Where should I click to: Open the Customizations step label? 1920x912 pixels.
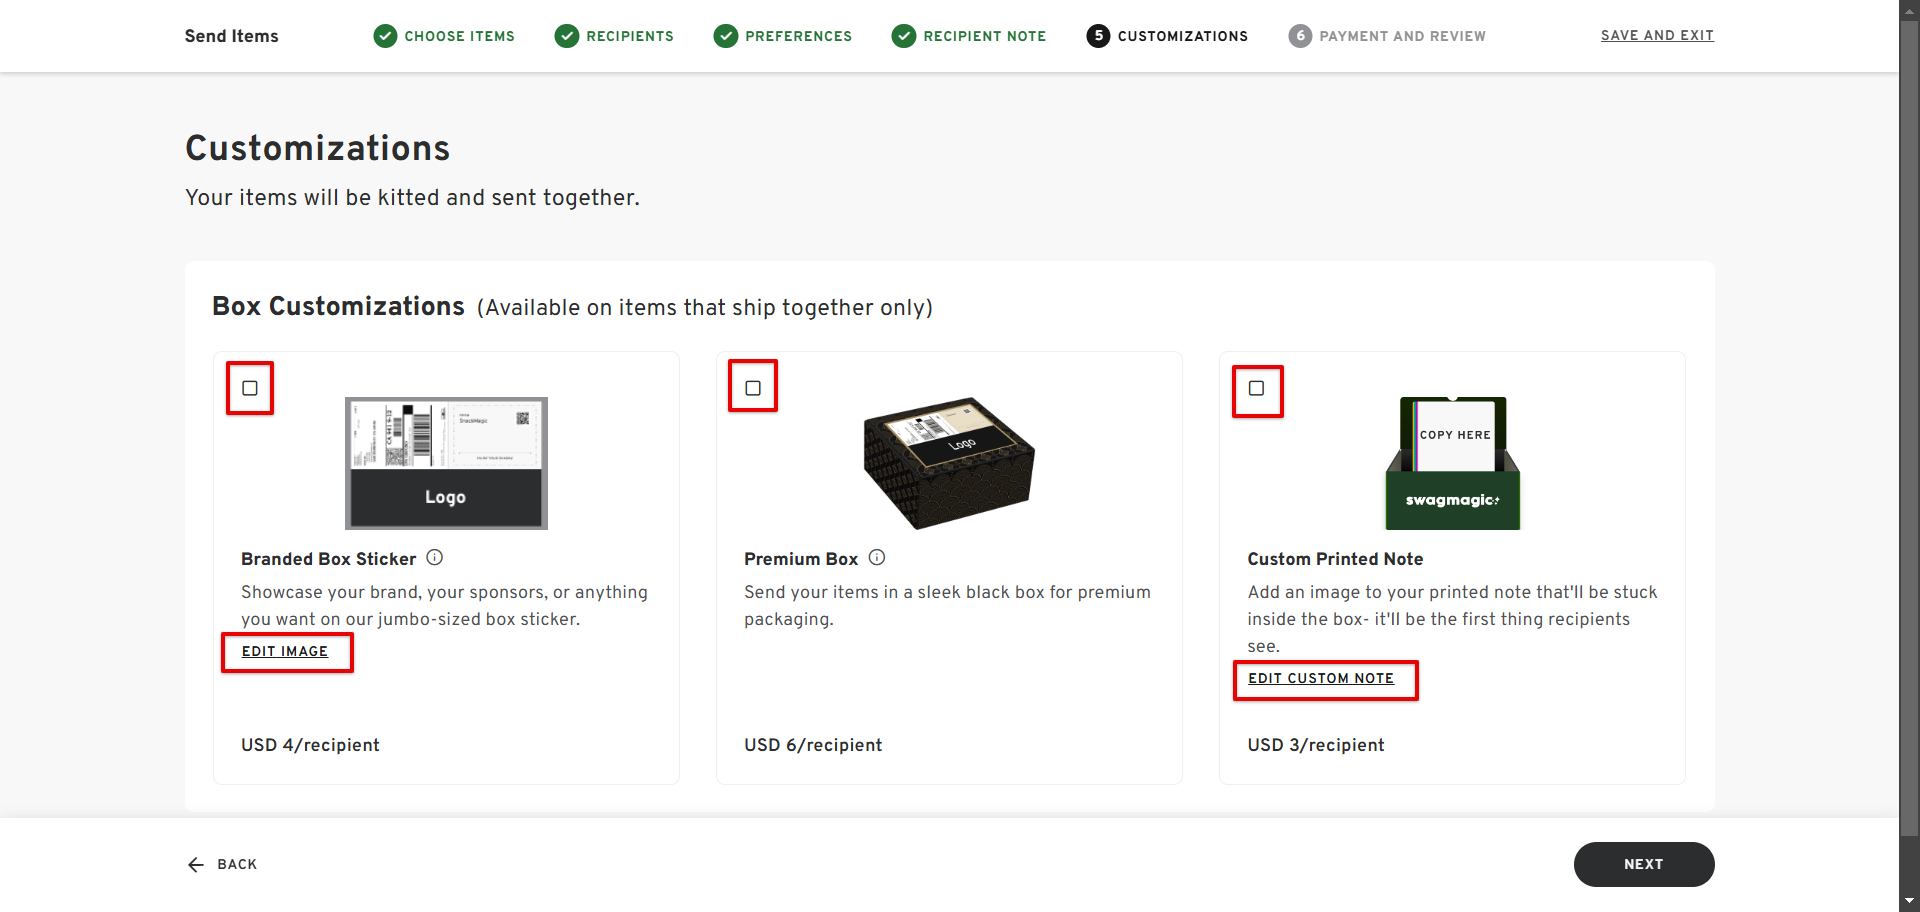click(1182, 36)
